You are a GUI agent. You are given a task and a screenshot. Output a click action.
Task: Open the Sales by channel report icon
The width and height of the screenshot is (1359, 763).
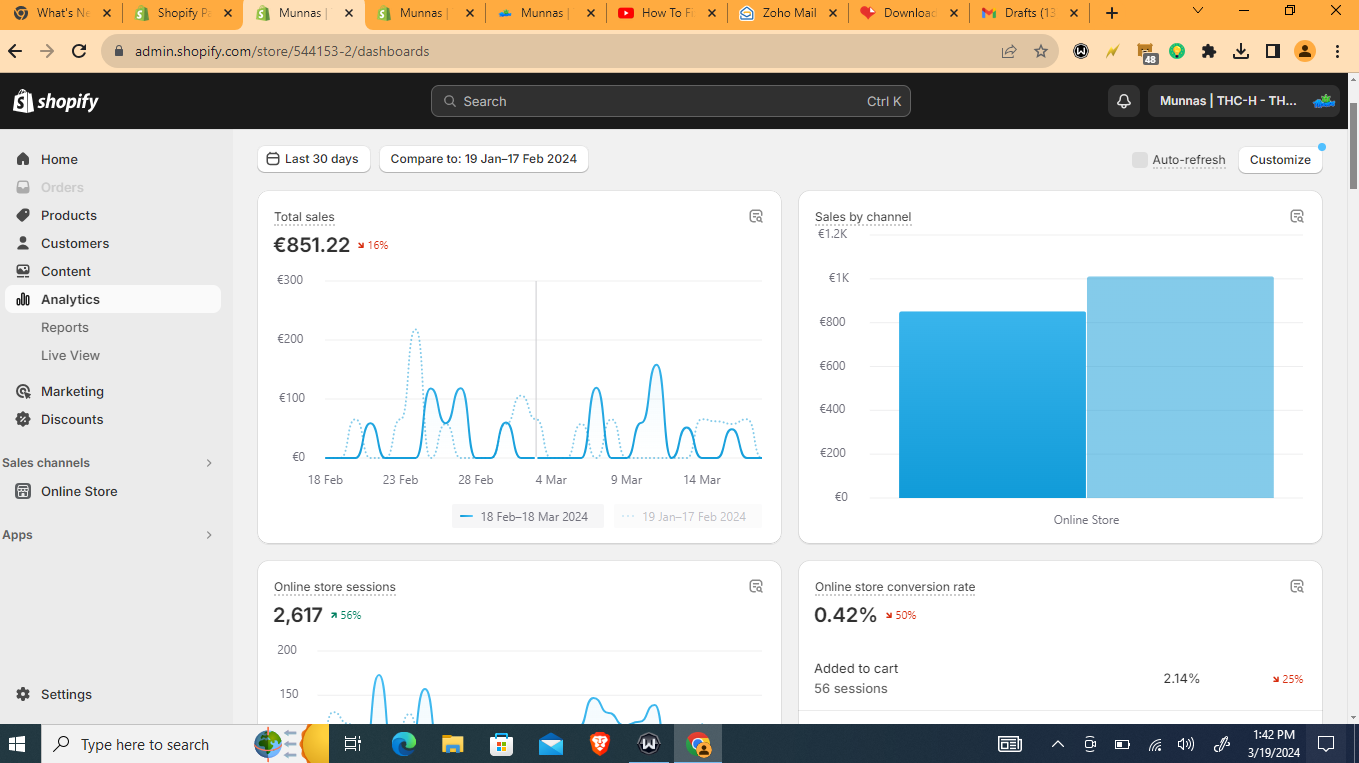[x=1297, y=216]
